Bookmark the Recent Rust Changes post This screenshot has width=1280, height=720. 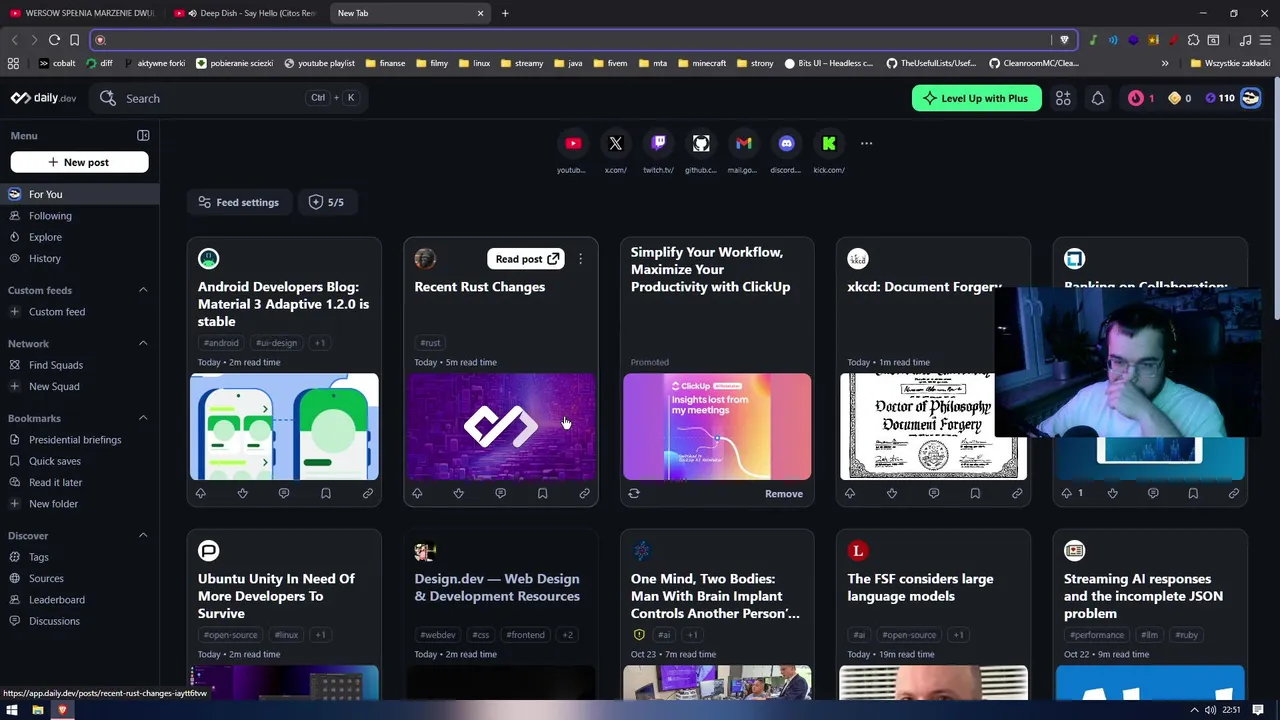(x=542, y=493)
